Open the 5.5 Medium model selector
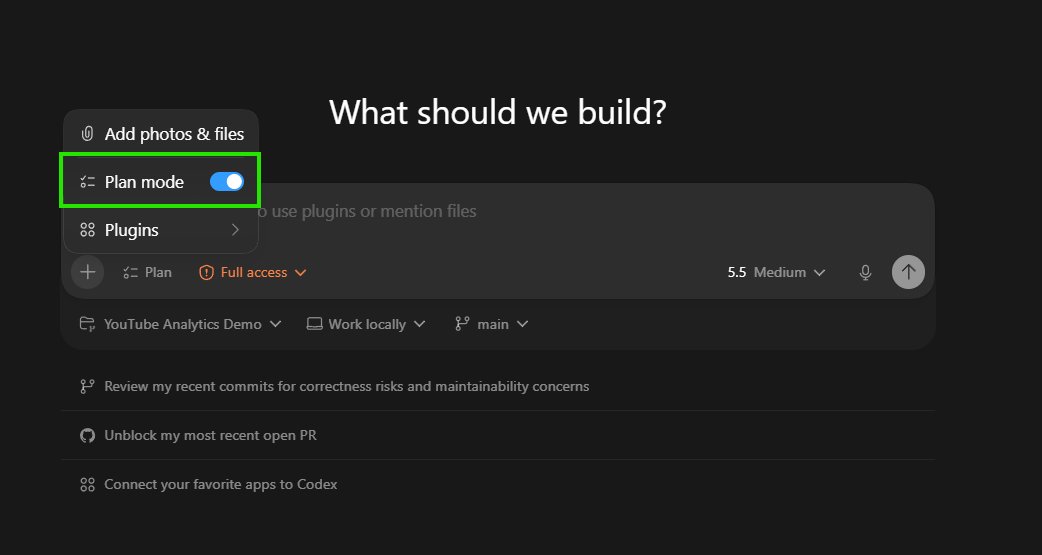Viewport: 1042px width, 555px height. click(x=776, y=273)
